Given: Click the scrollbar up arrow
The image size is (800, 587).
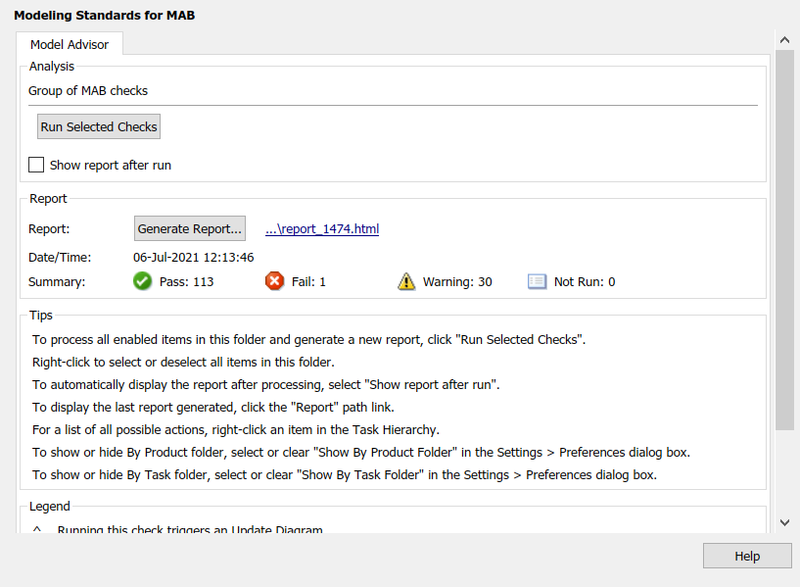Looking at the screenshot, I should pos(785,40).
